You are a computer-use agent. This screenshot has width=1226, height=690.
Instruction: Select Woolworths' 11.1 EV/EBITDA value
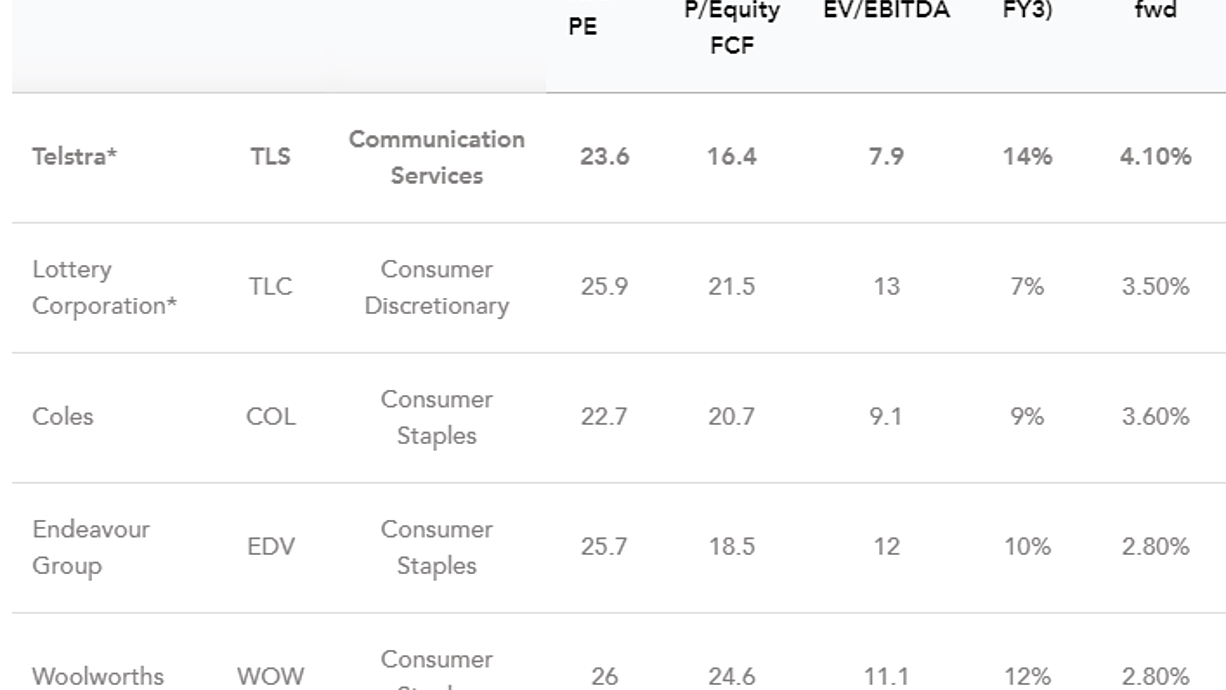(886, 676)
